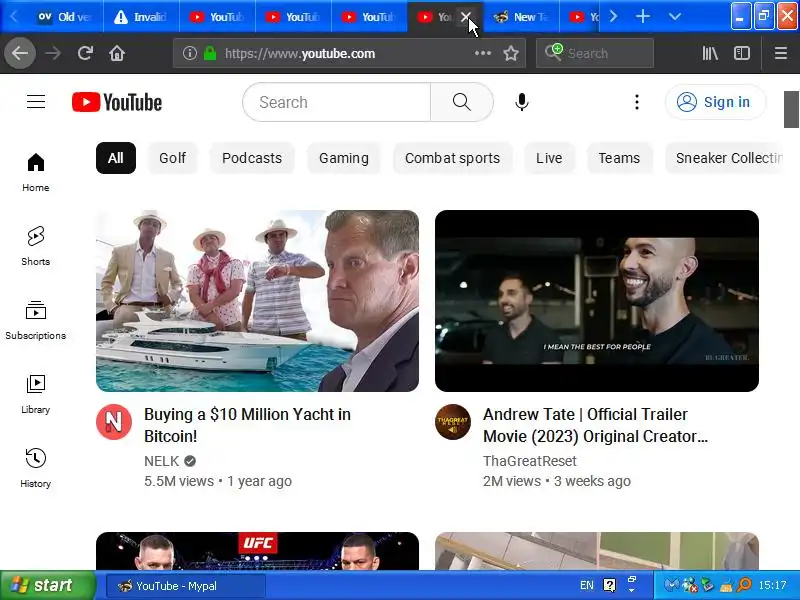Switch to the YouTube tab right of Invalid
The height and width of the screenshot is (600, 800).
pos(217,17)
